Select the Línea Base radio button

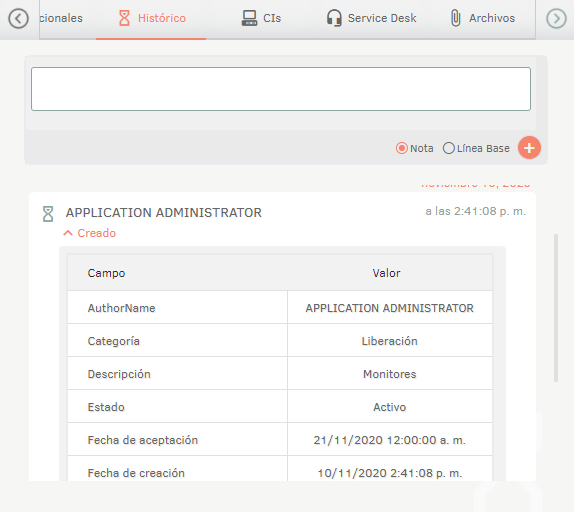[x=448, y=148]
